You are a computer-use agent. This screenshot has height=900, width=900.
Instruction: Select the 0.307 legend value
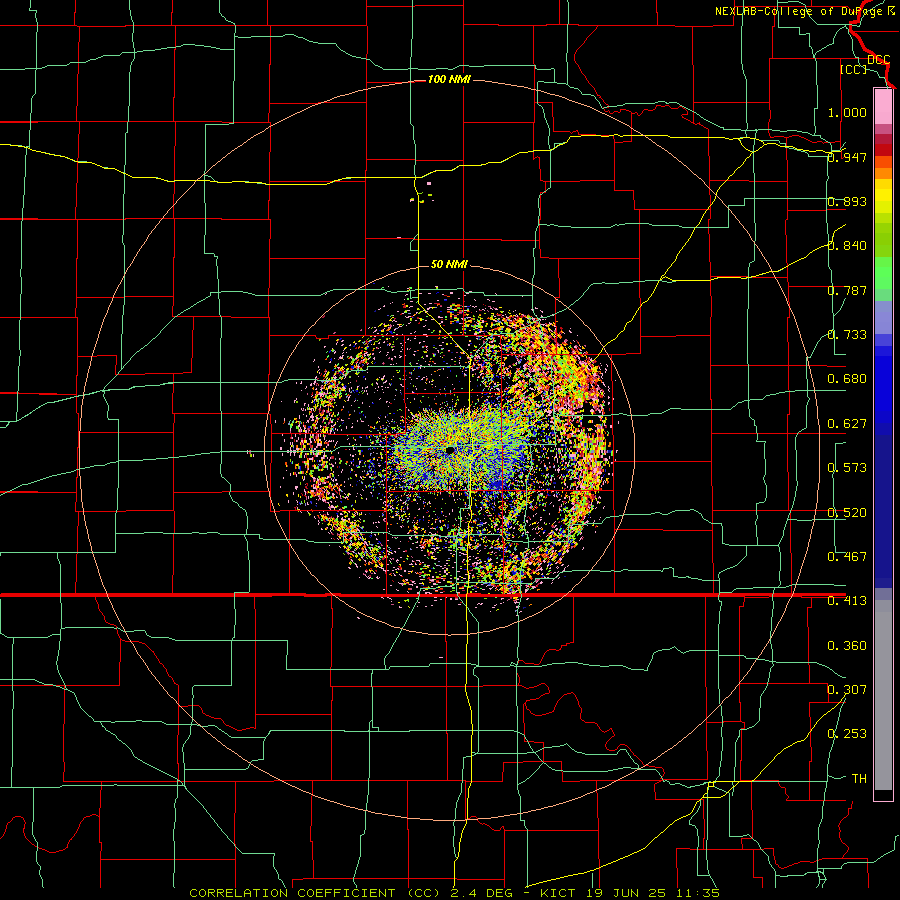tap(847, 690)
